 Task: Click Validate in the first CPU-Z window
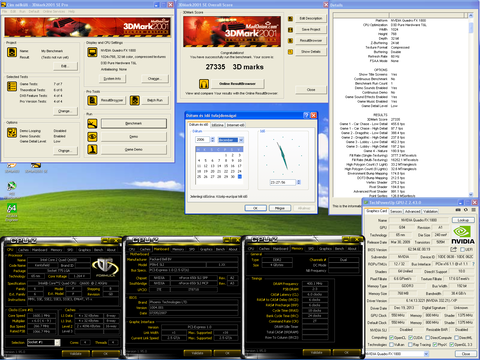click(x=76, y=354)
